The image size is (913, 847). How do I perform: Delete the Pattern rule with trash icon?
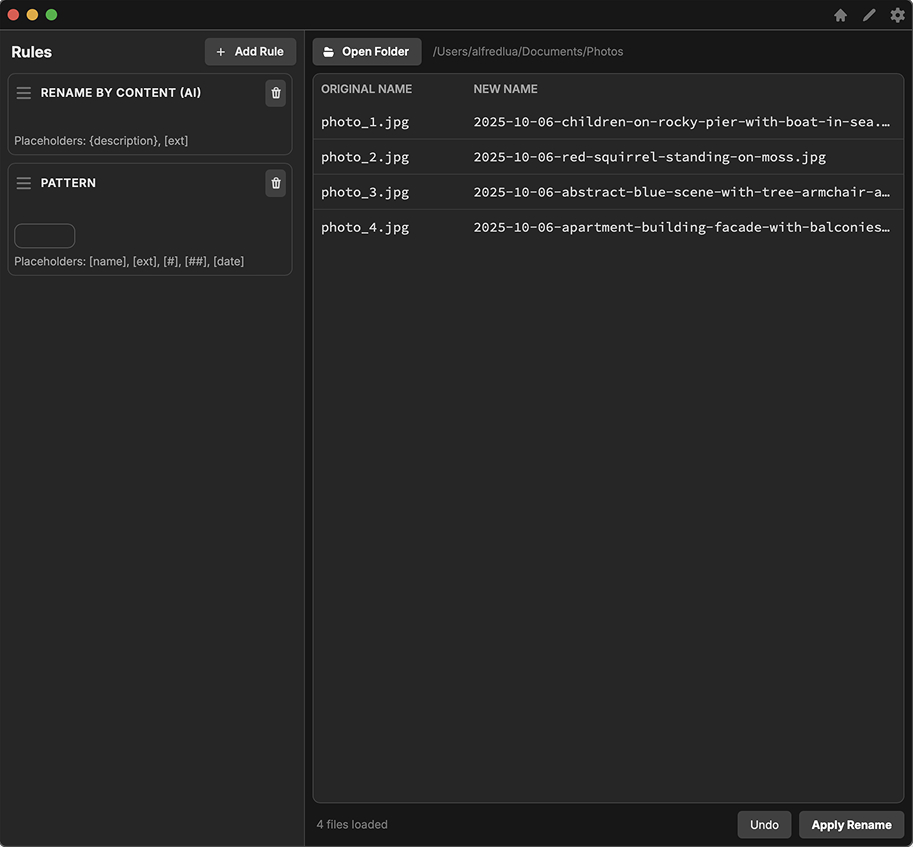(276, 183)
